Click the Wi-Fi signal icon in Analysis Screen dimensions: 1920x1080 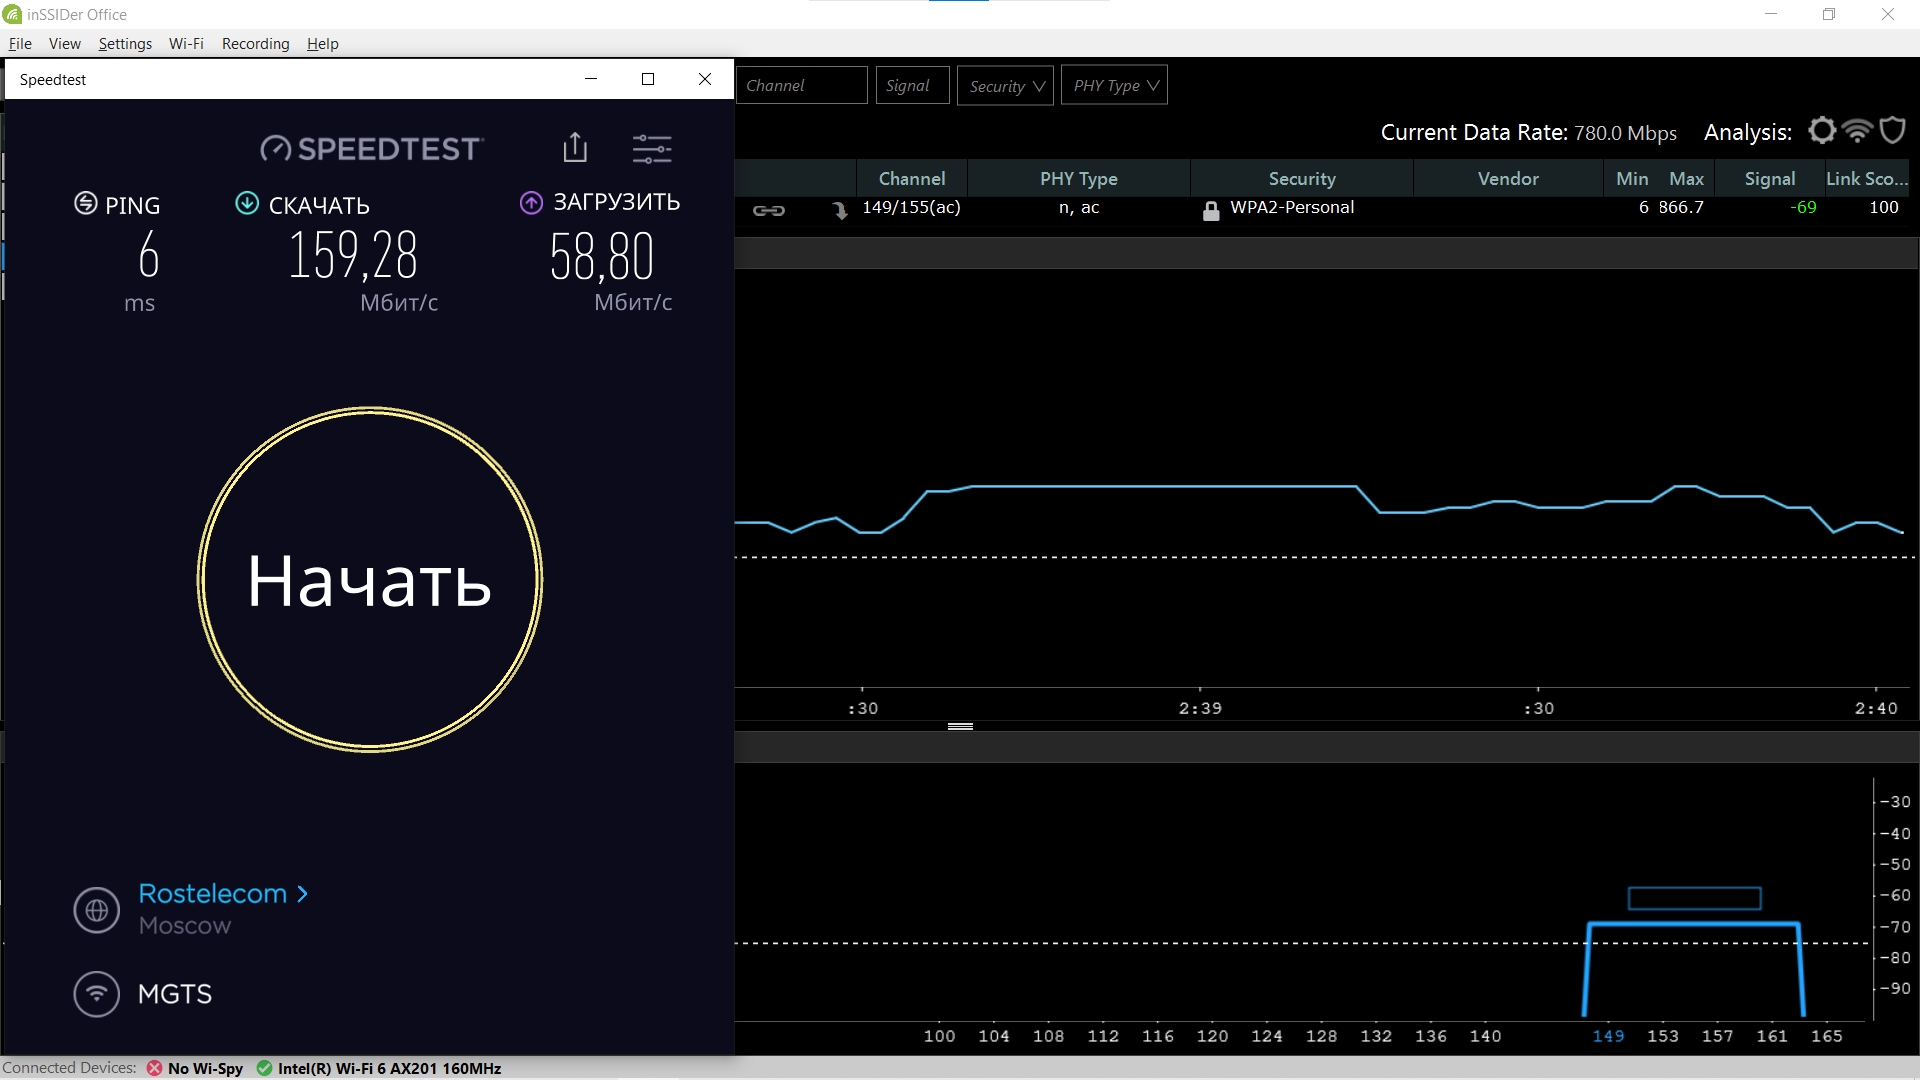click(1857, 131)
